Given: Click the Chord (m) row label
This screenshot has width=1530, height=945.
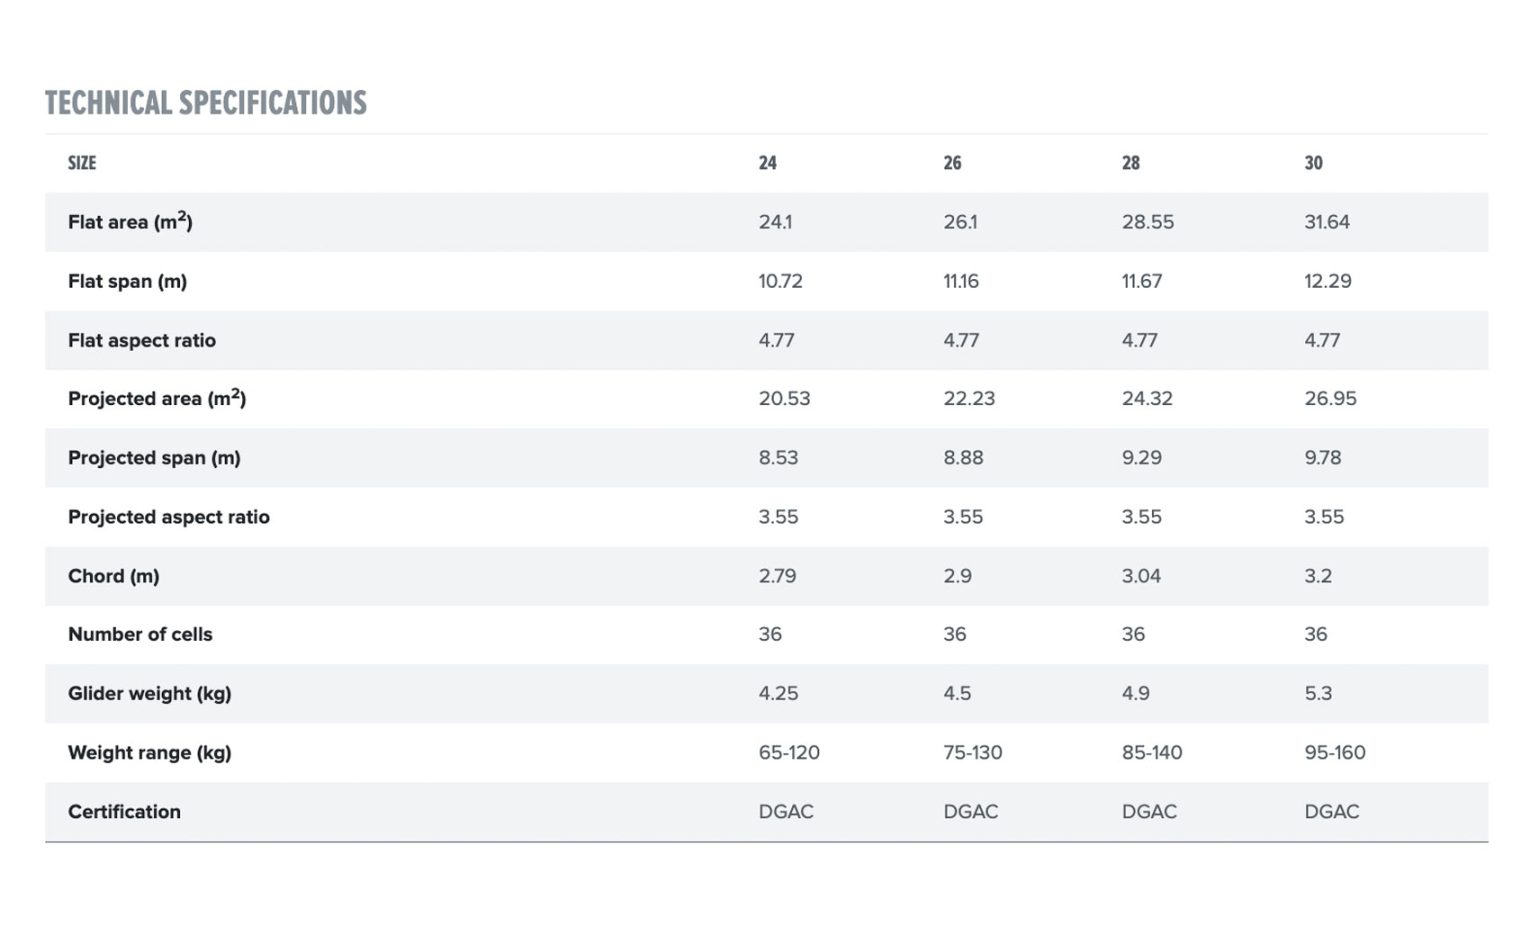Looking at the screenshot, I should [x=114, y=576].
